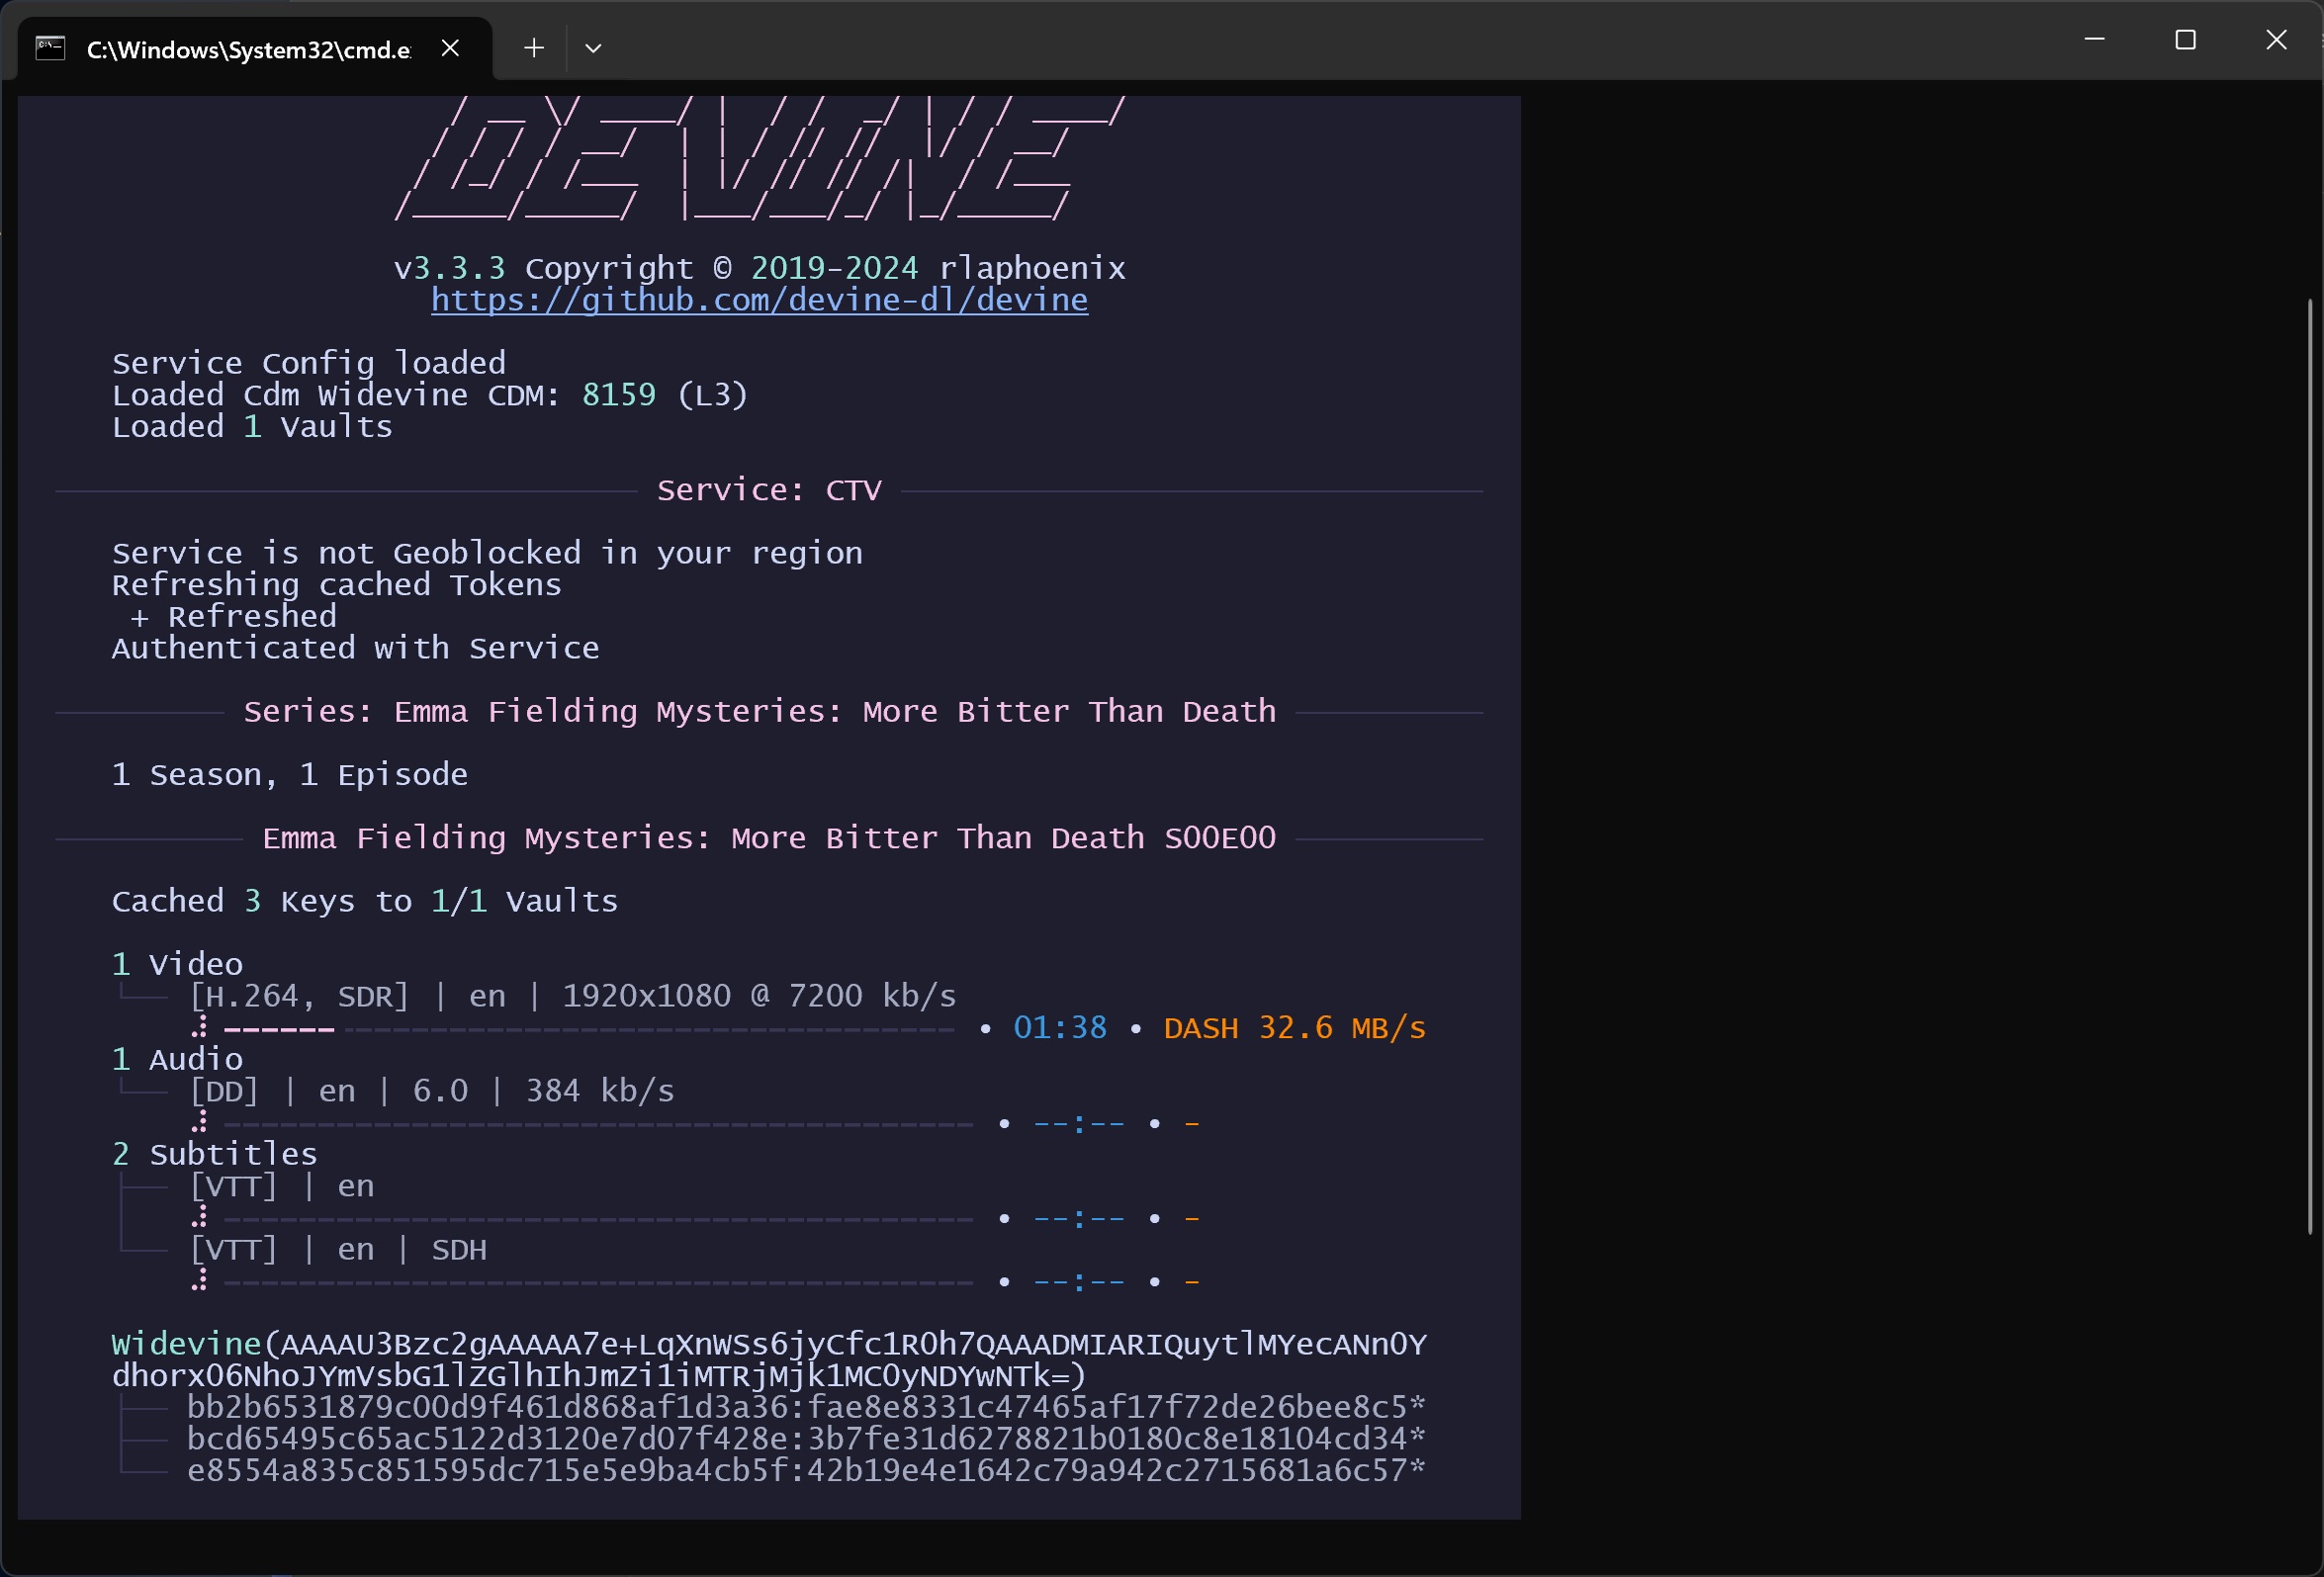Open the github.com/devine-dl/devine link

click(x=759, y=300)
